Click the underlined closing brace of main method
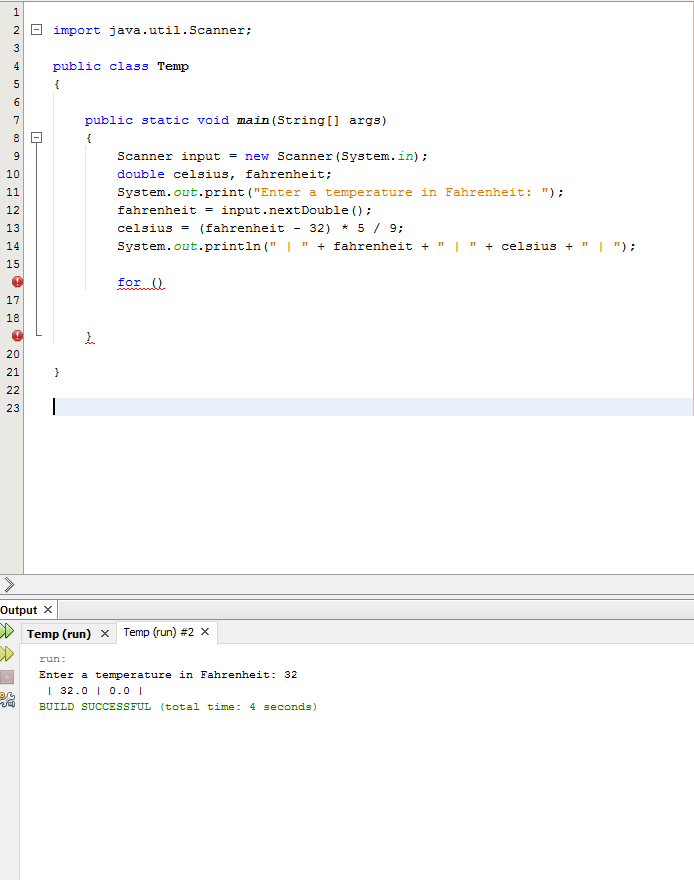This screenshot has width=694, height=880. click(89, 336)
